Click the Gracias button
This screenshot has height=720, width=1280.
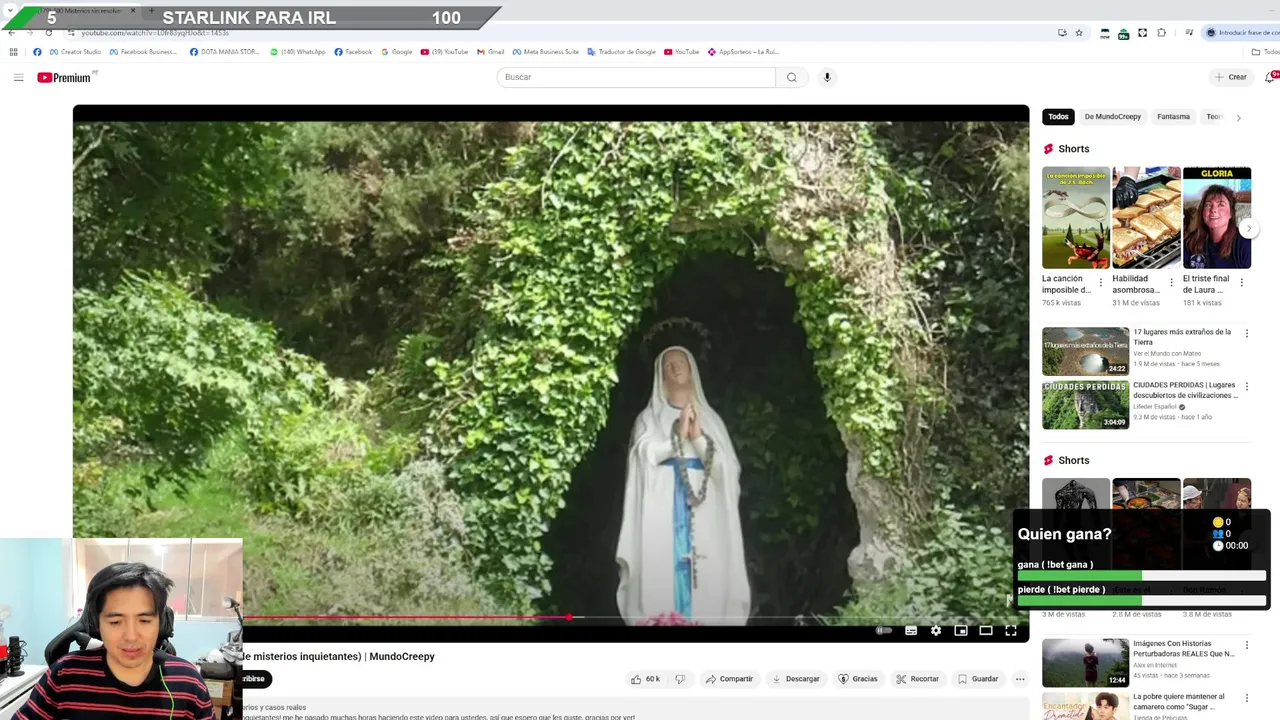coord(858,679)
